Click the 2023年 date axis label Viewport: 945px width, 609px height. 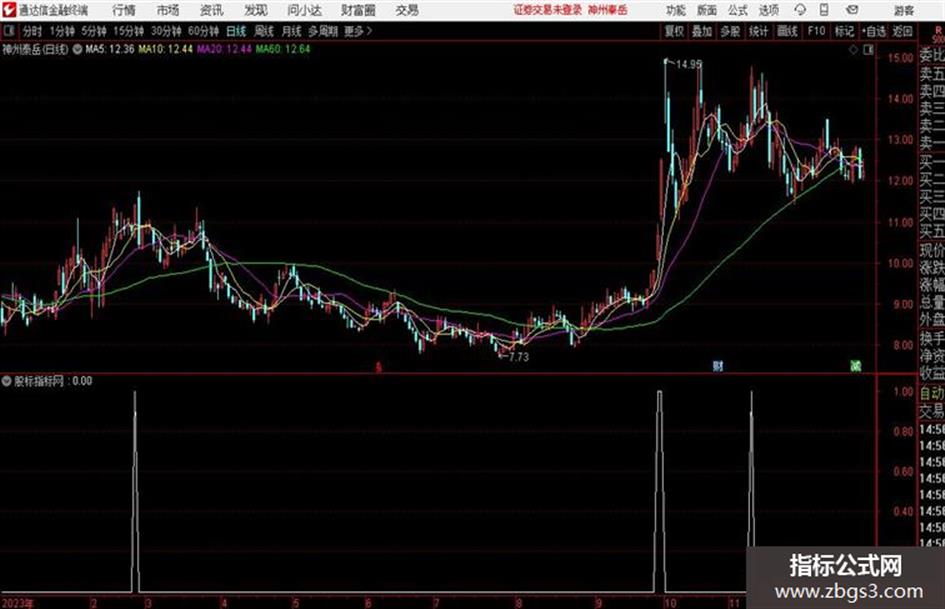18,602
